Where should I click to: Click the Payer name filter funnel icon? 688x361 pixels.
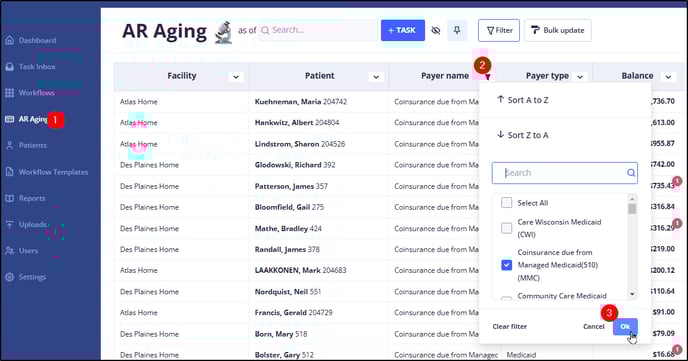pos(487,77)
